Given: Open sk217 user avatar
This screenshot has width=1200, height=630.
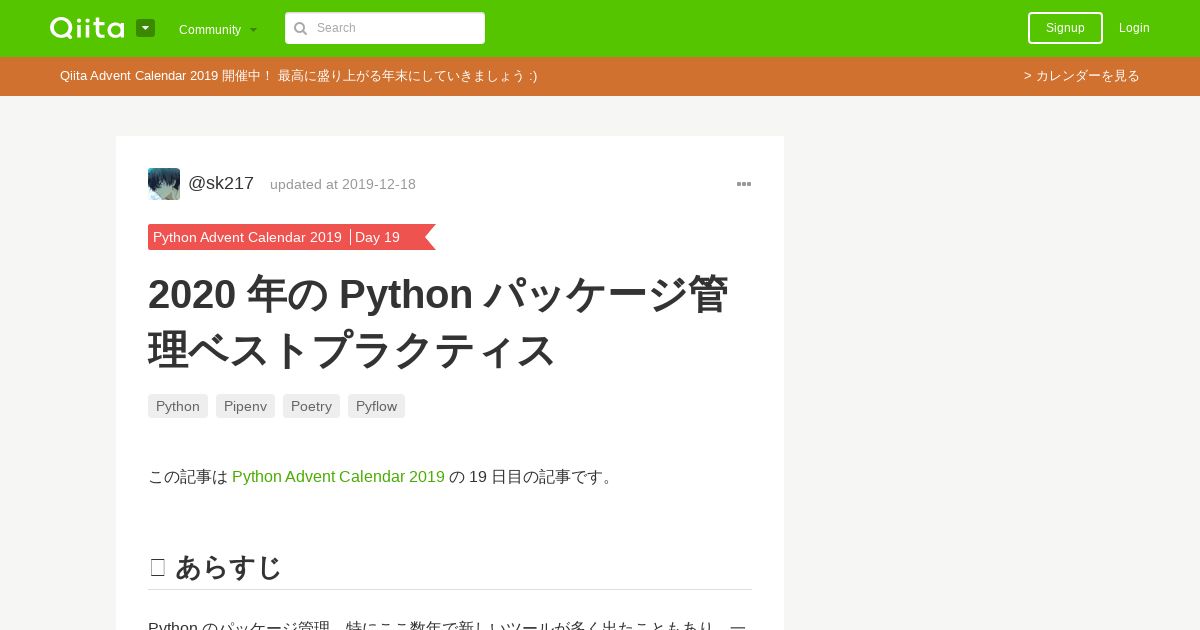Looking at the screenshot, I should click(164, 184).
